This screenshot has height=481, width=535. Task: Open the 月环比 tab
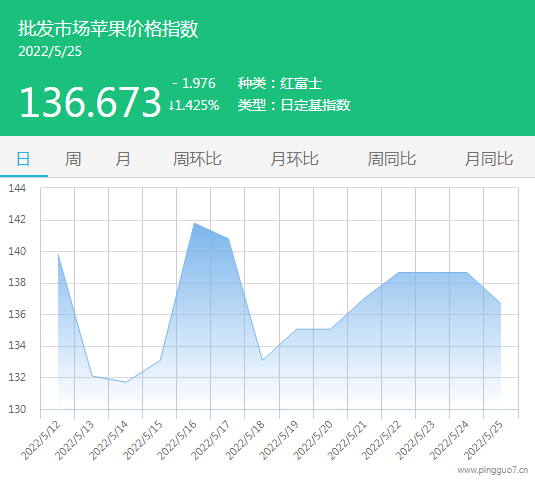294,159
